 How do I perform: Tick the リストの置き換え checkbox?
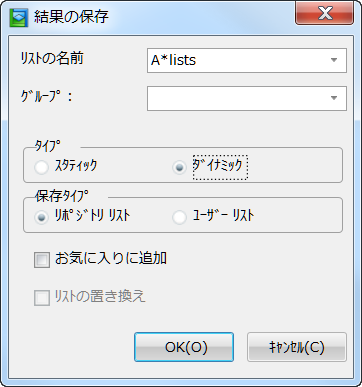pos(42,298)
